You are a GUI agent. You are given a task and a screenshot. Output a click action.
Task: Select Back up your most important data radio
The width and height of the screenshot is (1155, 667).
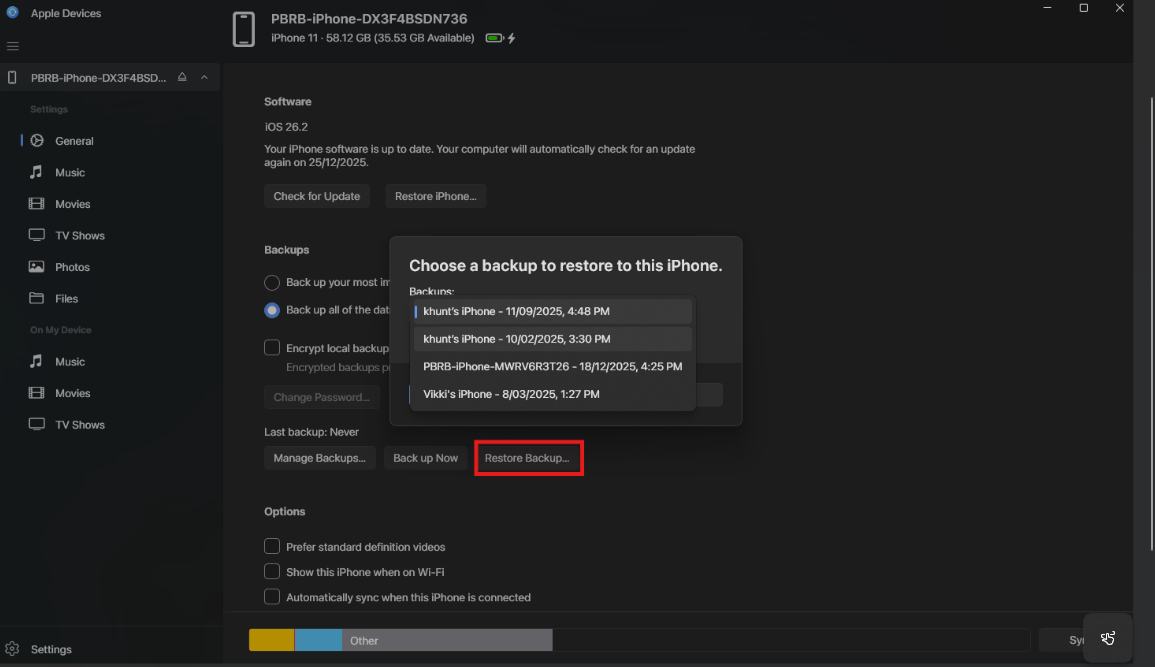(x=272, y=282)
